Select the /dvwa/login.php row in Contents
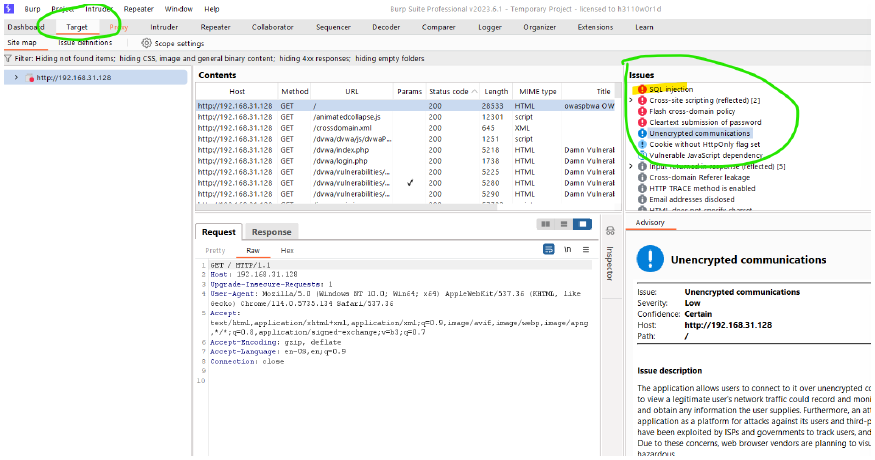This screenshot has width=875, height=460. pyautogui.click(x=405, y=161)
